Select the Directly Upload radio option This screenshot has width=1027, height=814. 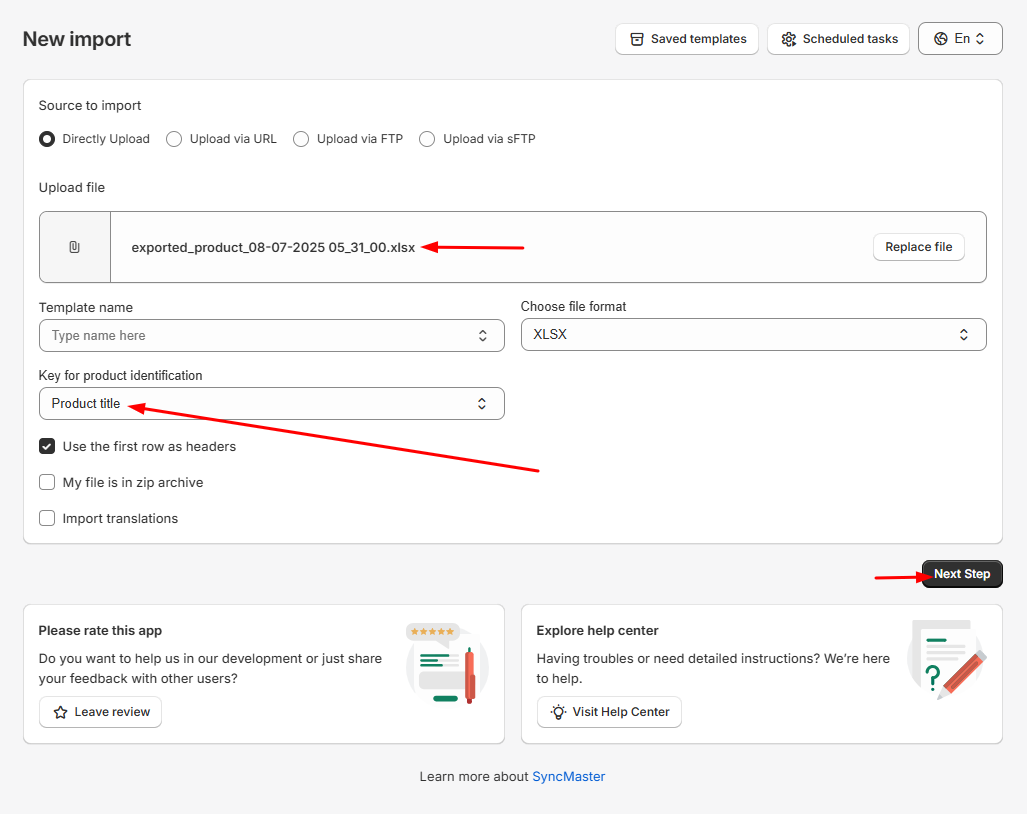[47, 139]
